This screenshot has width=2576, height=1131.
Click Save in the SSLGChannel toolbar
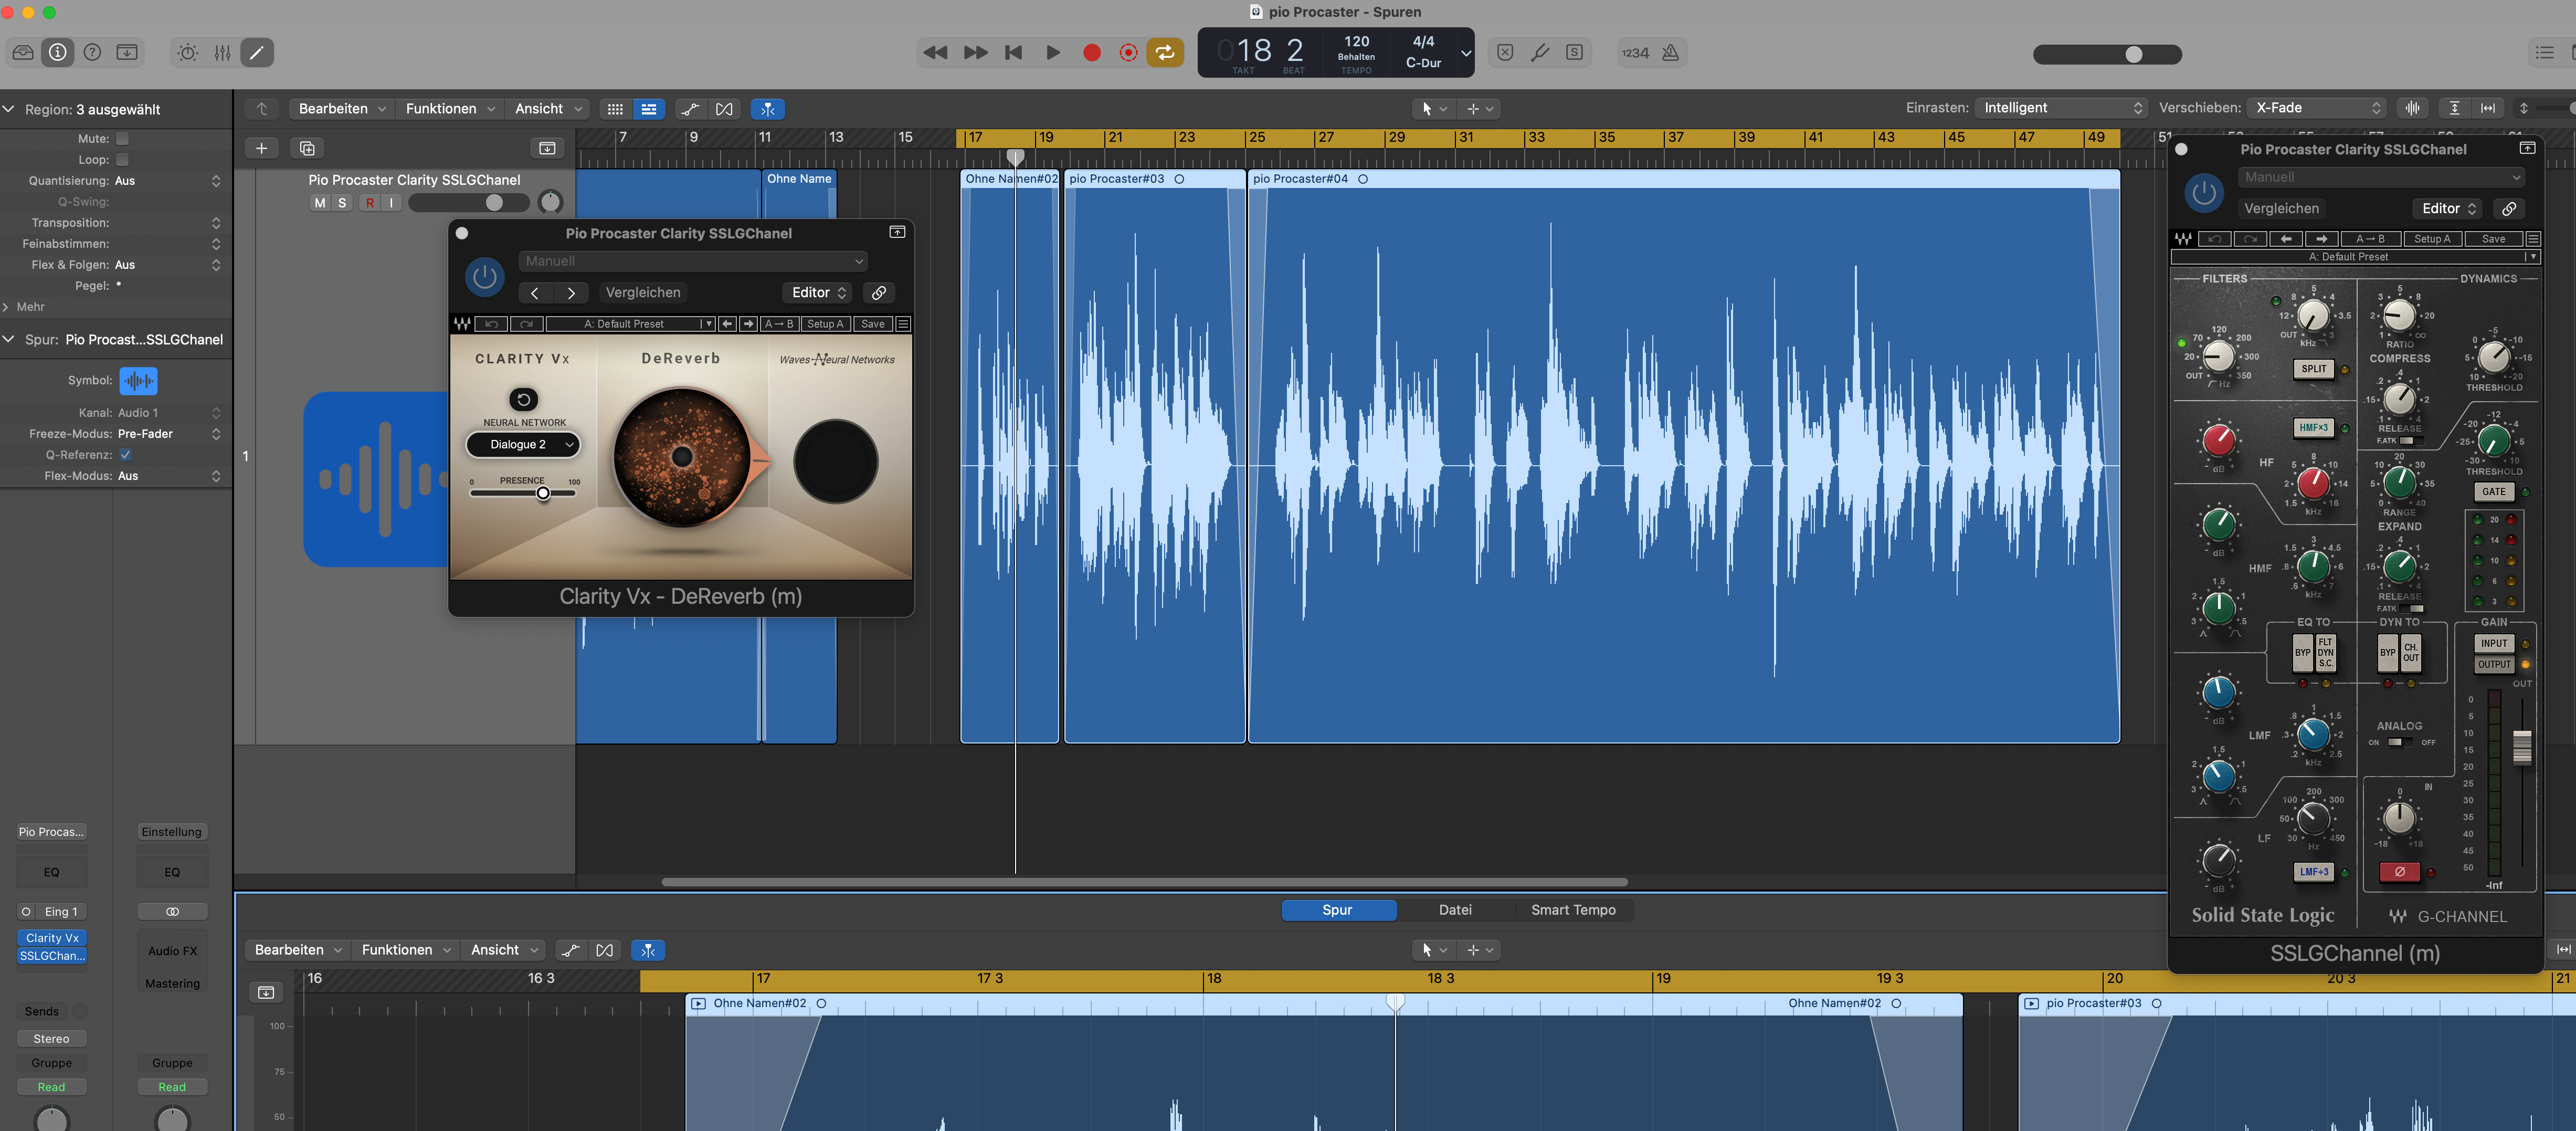(x=2493, y=239)
